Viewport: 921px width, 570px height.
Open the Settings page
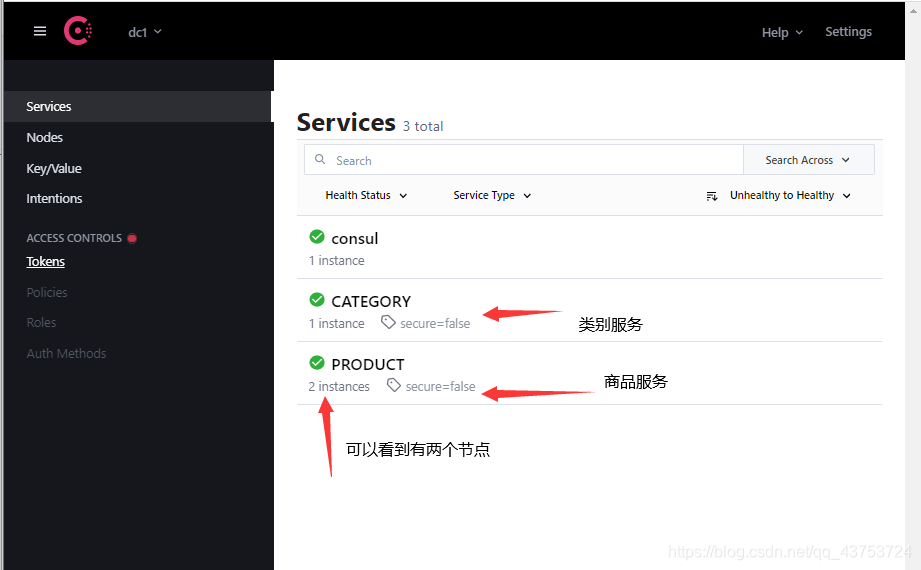point(848,32)
